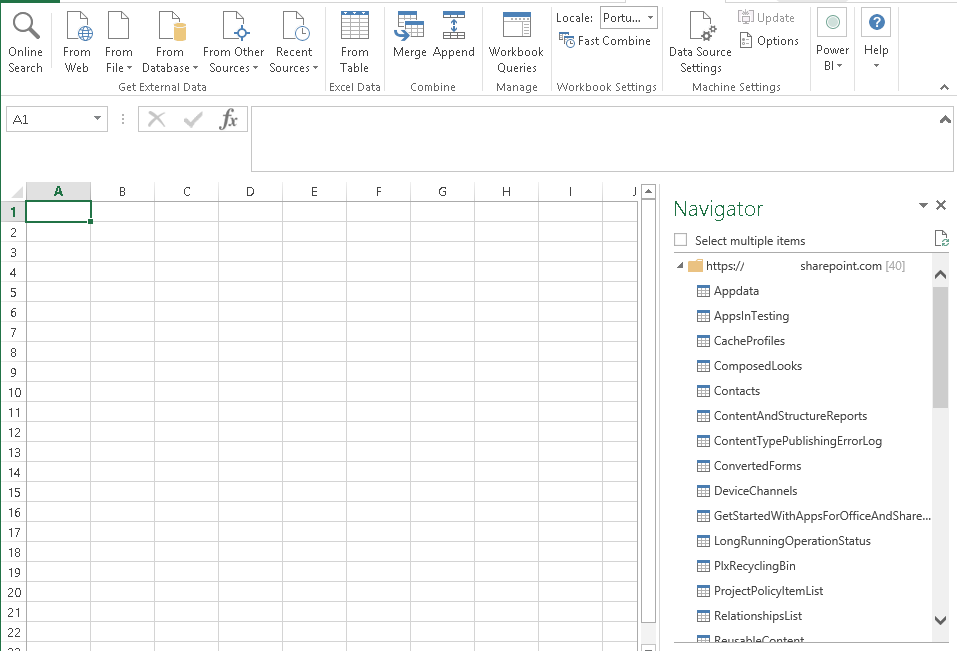Select the Contacts list in Navigator
The height and width of the screenshot is (651, 957).
click(x=736, y=390)
